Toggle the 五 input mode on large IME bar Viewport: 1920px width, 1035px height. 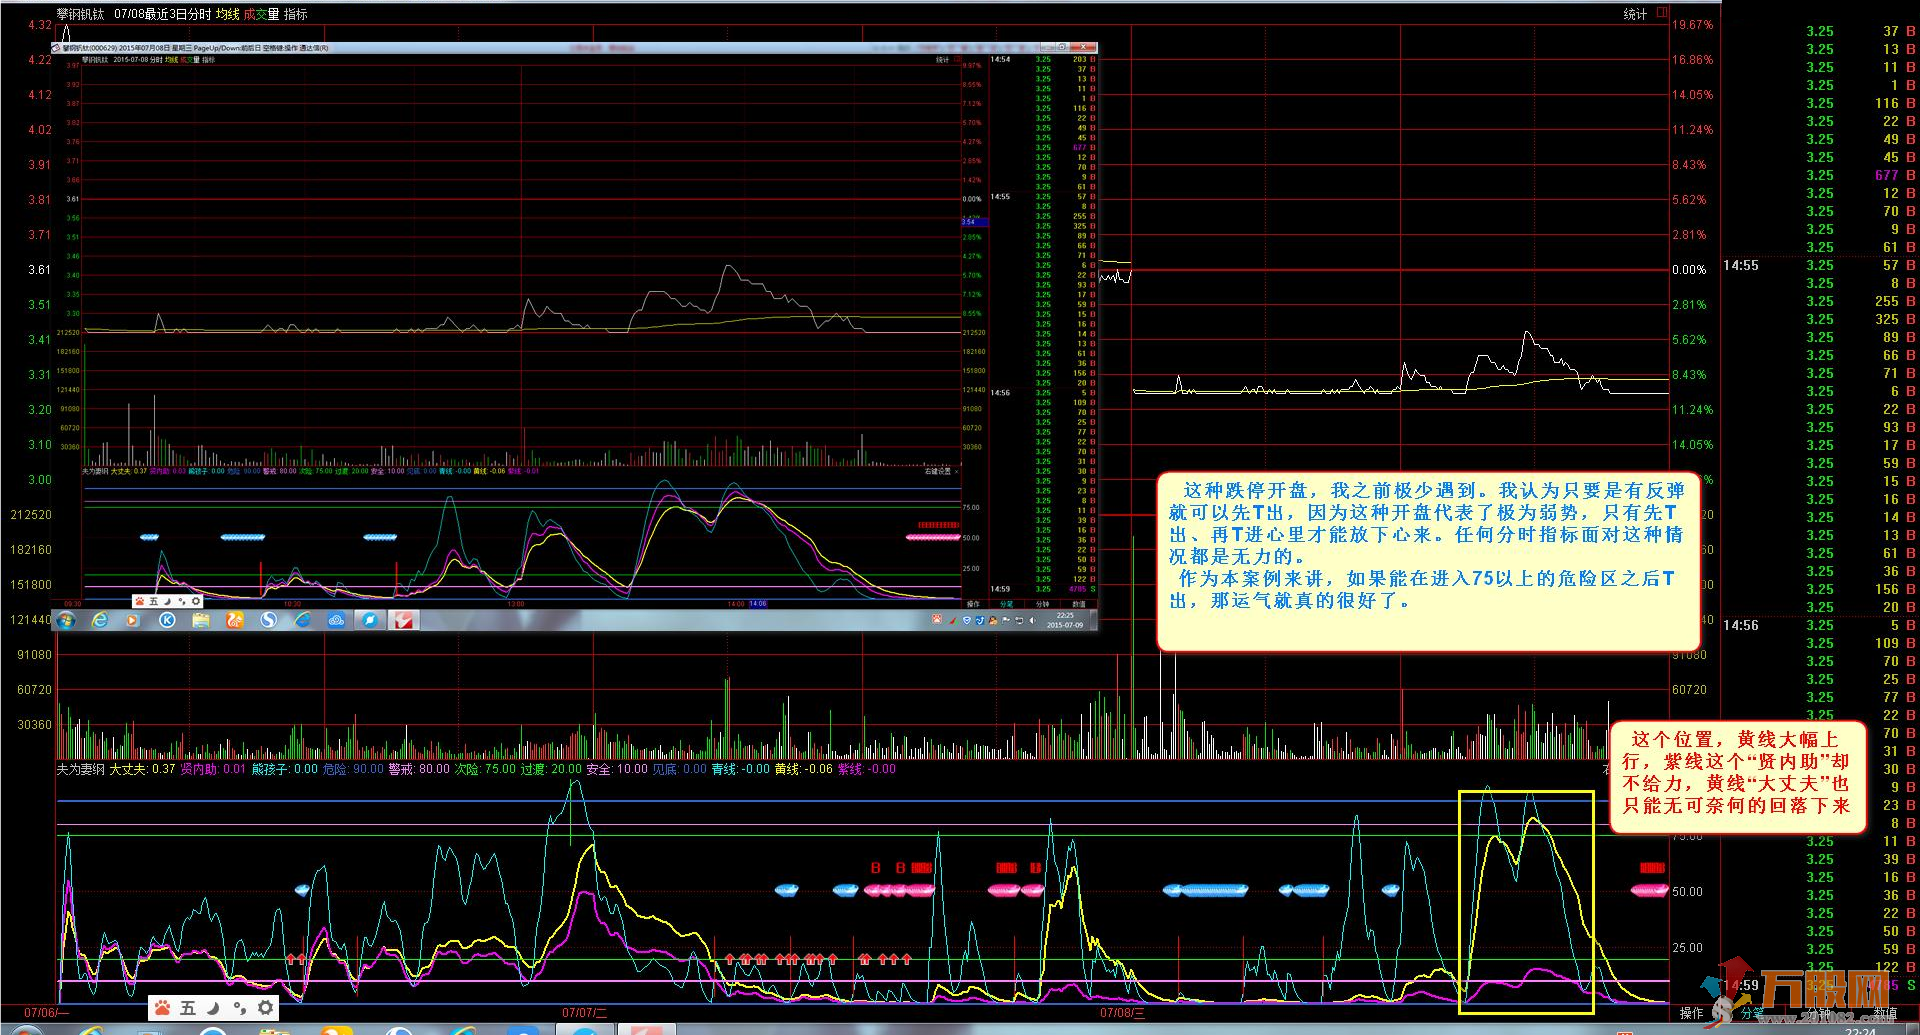(x=188, y=1008)
